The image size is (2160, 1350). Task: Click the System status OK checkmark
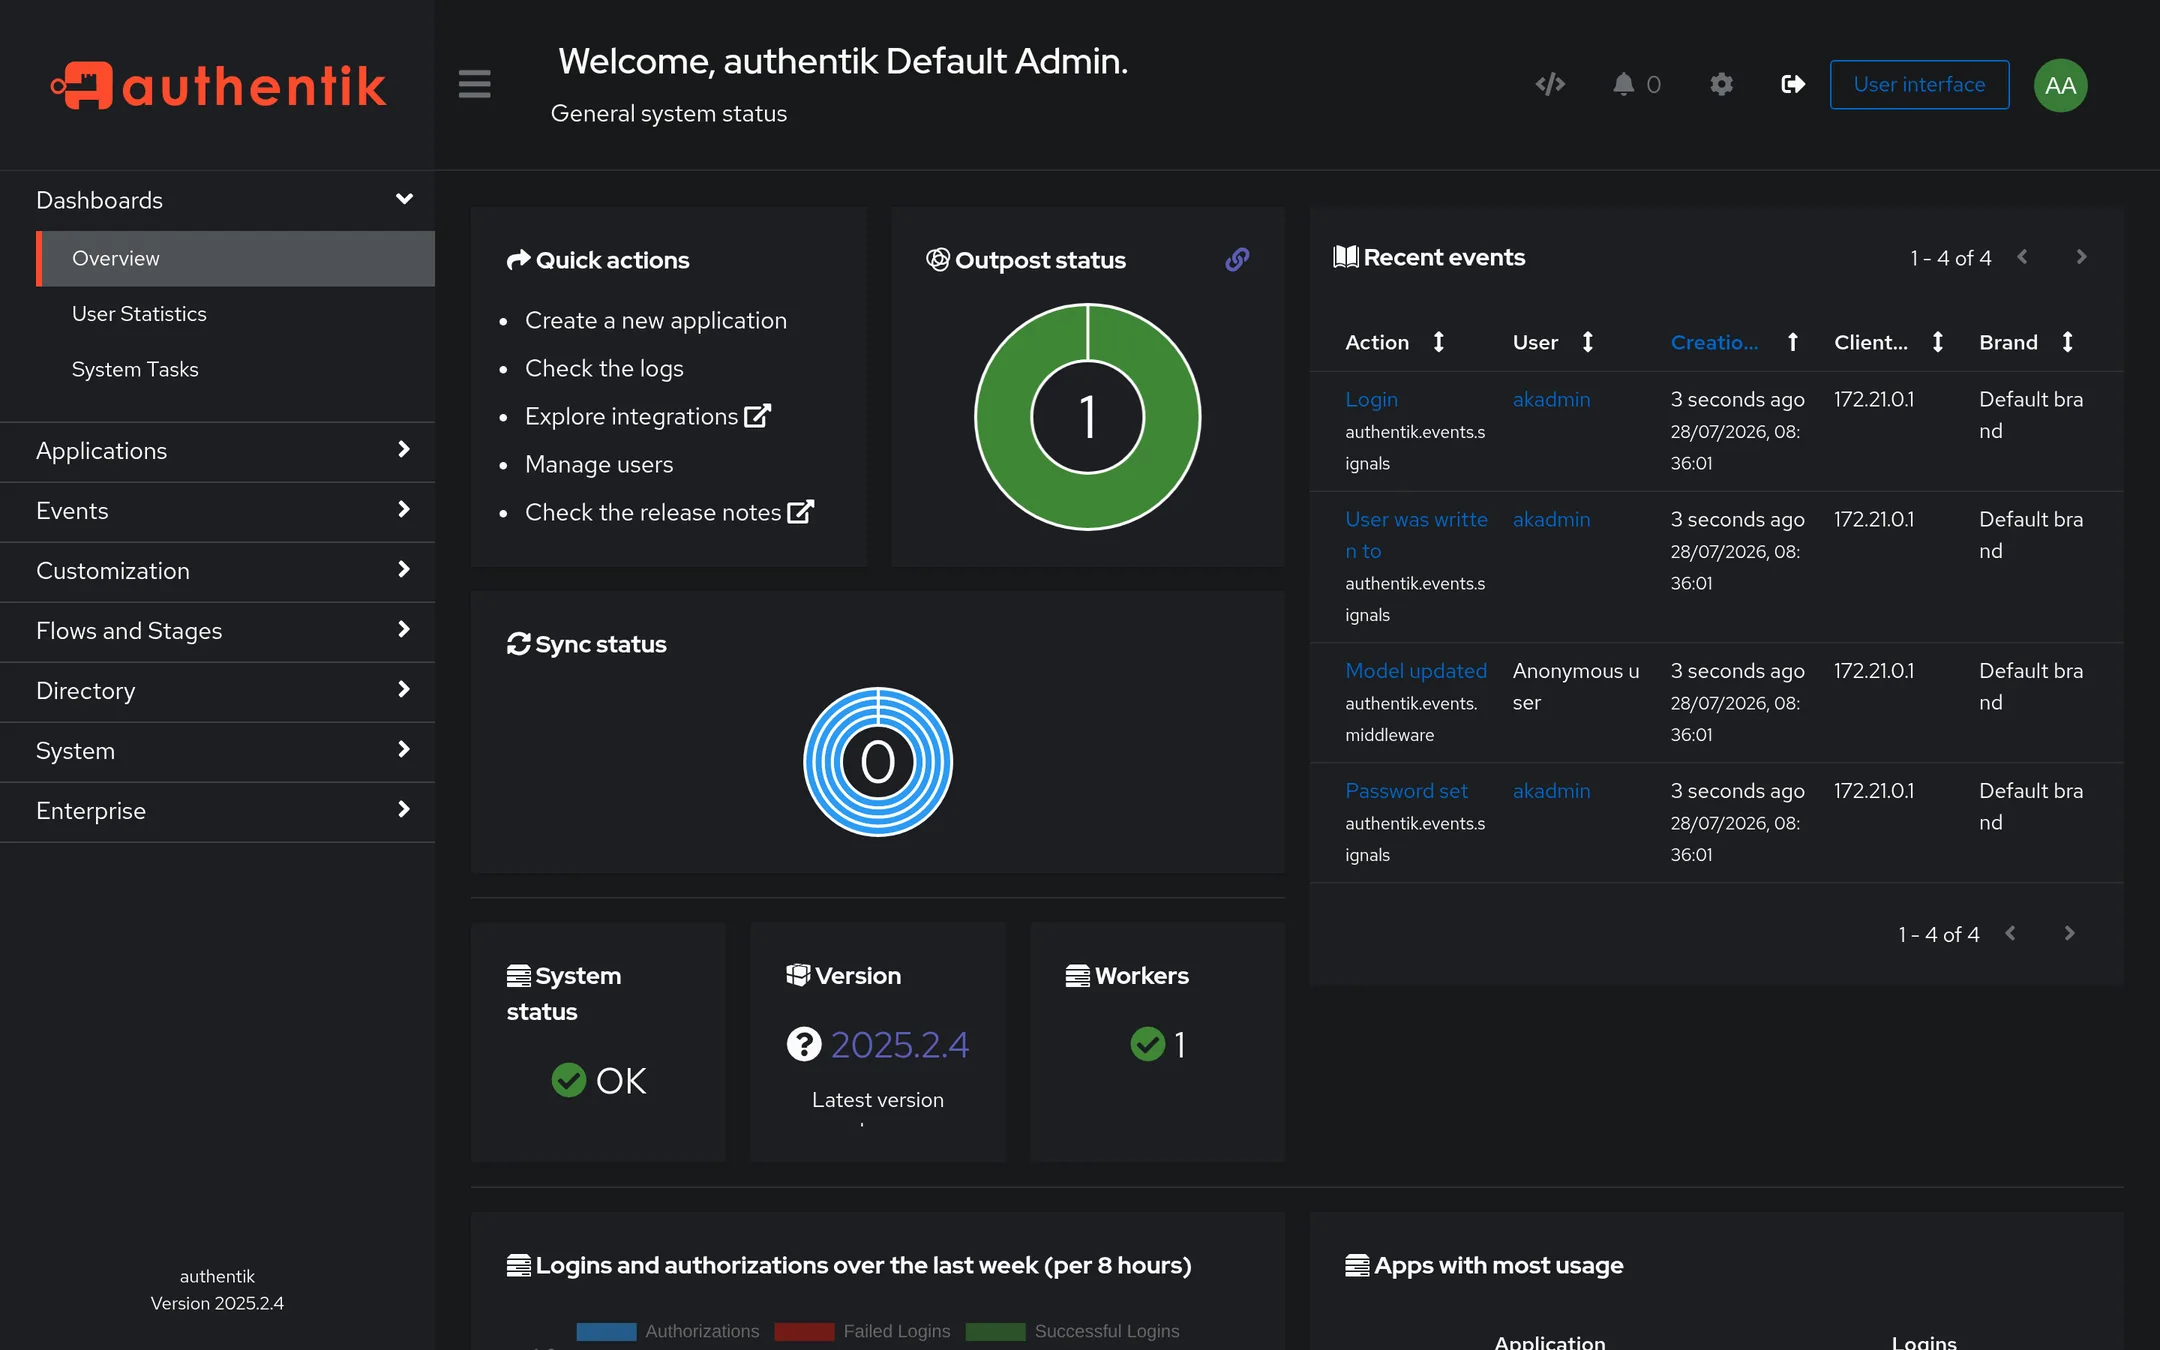568,1080
